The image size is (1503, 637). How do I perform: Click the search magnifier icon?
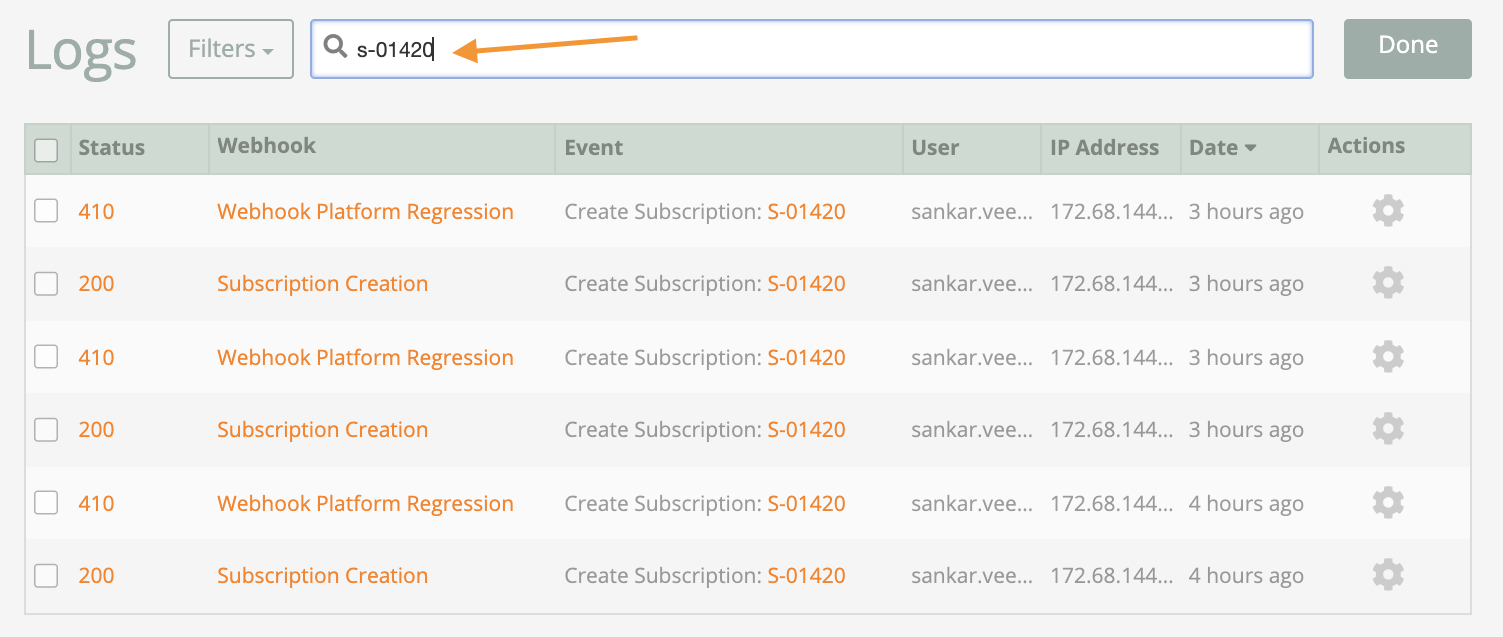(x=335, y=46)
